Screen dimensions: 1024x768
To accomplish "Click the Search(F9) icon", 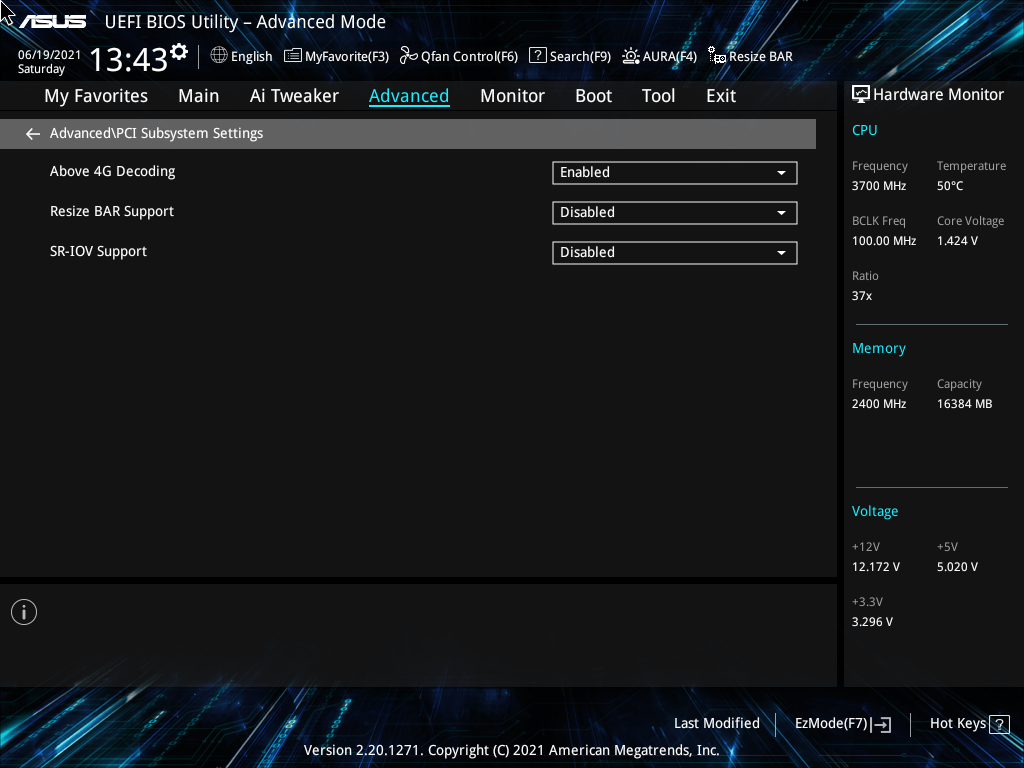I will point(569,56).
